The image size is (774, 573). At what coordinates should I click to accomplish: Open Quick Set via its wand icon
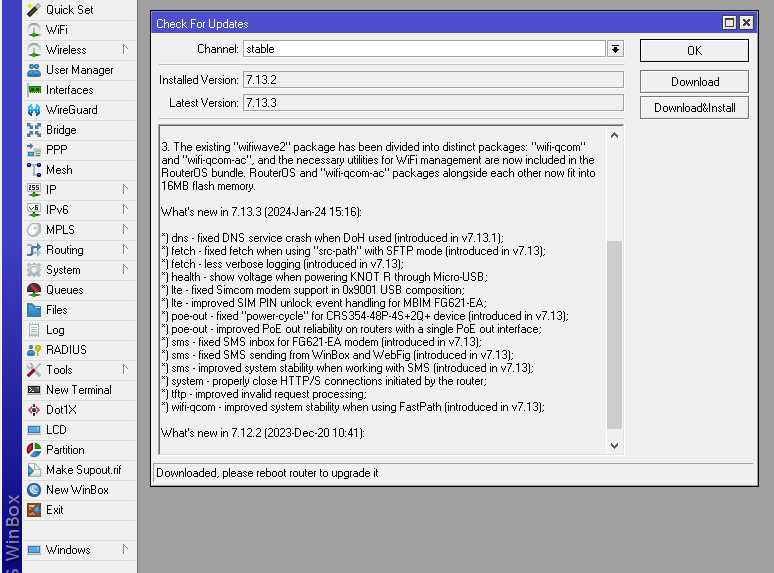click(x=34, y=10)
